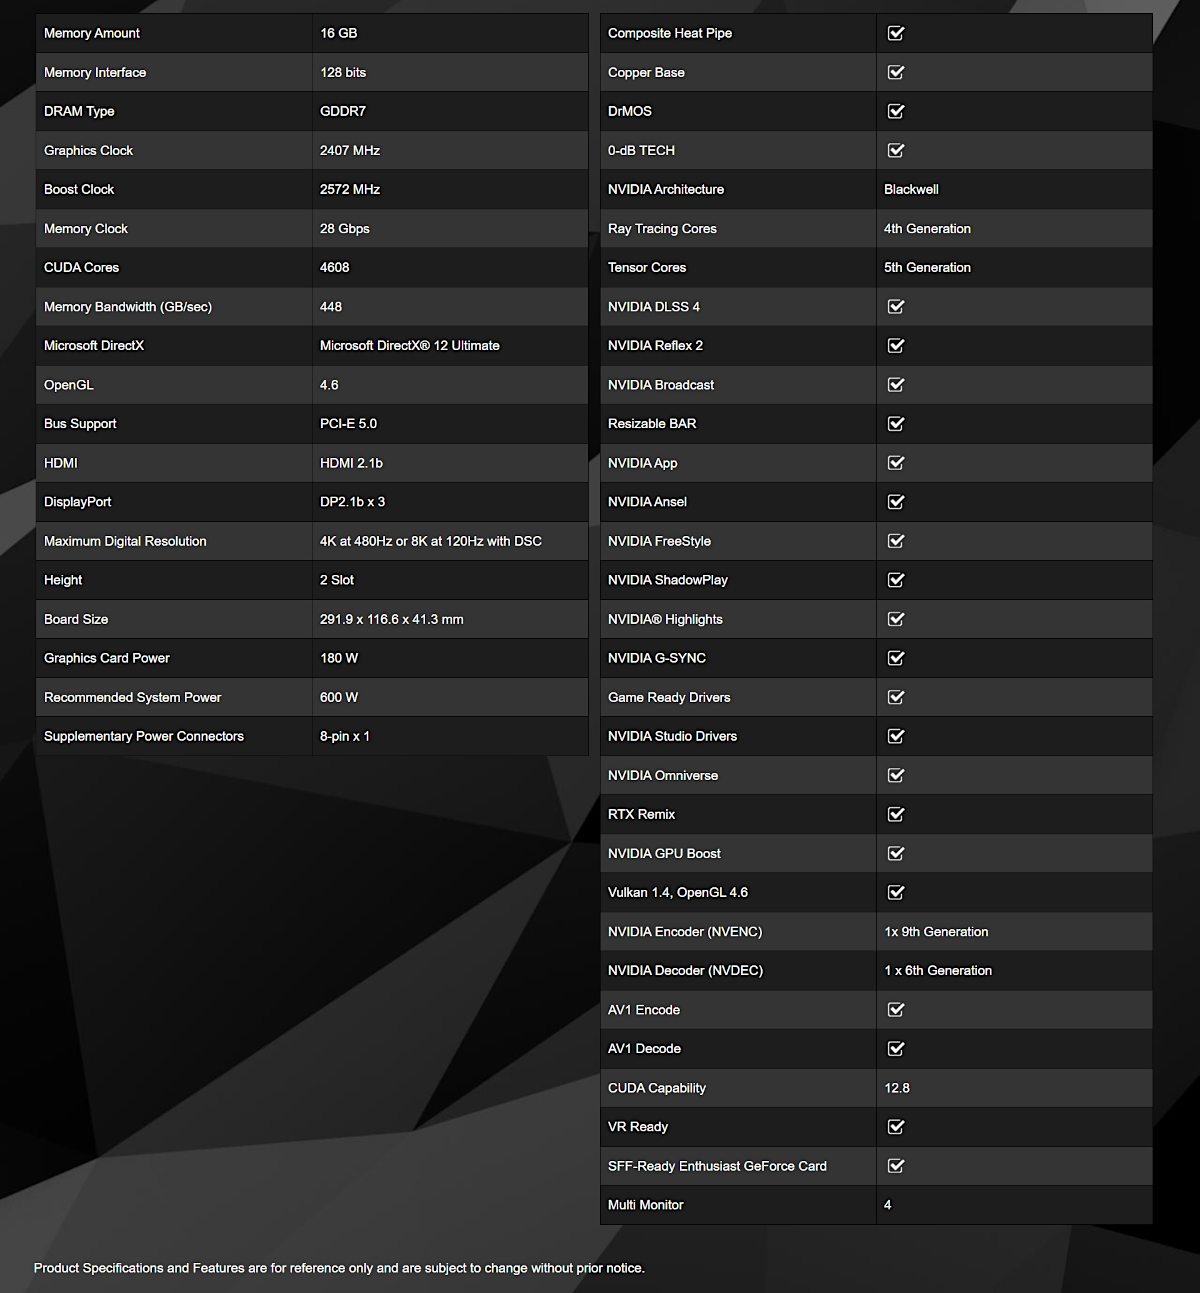Click the Composite Heat Pipe checkmark
The image size is (1200, 1293).
(x=896, y=33)
